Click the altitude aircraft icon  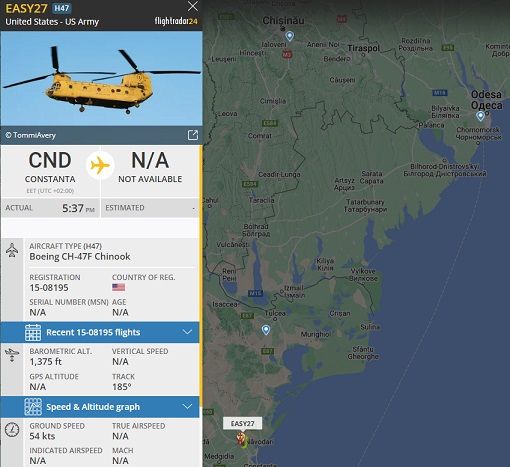tap(12, 355)
